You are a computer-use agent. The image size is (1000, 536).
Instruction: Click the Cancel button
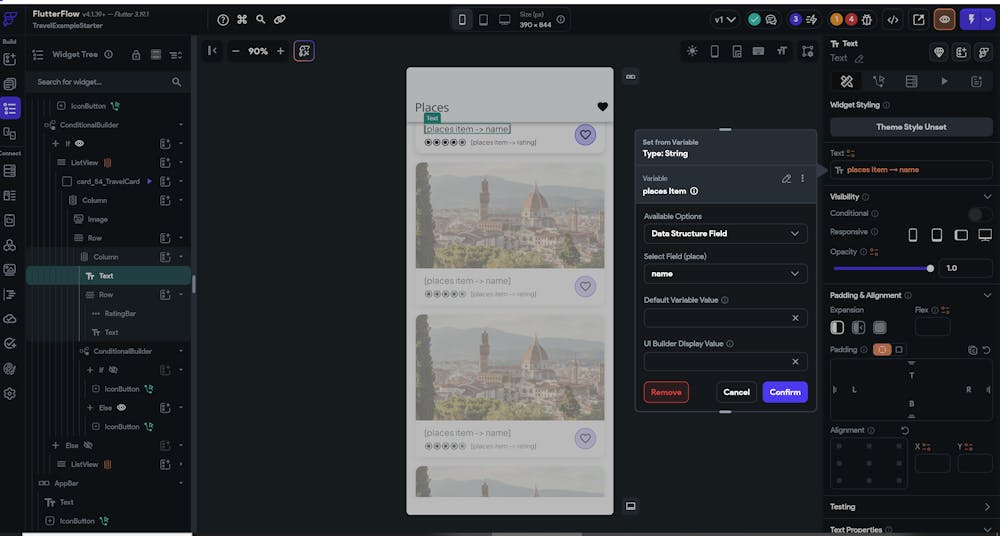pyautogui.click(x=737, y=392)
